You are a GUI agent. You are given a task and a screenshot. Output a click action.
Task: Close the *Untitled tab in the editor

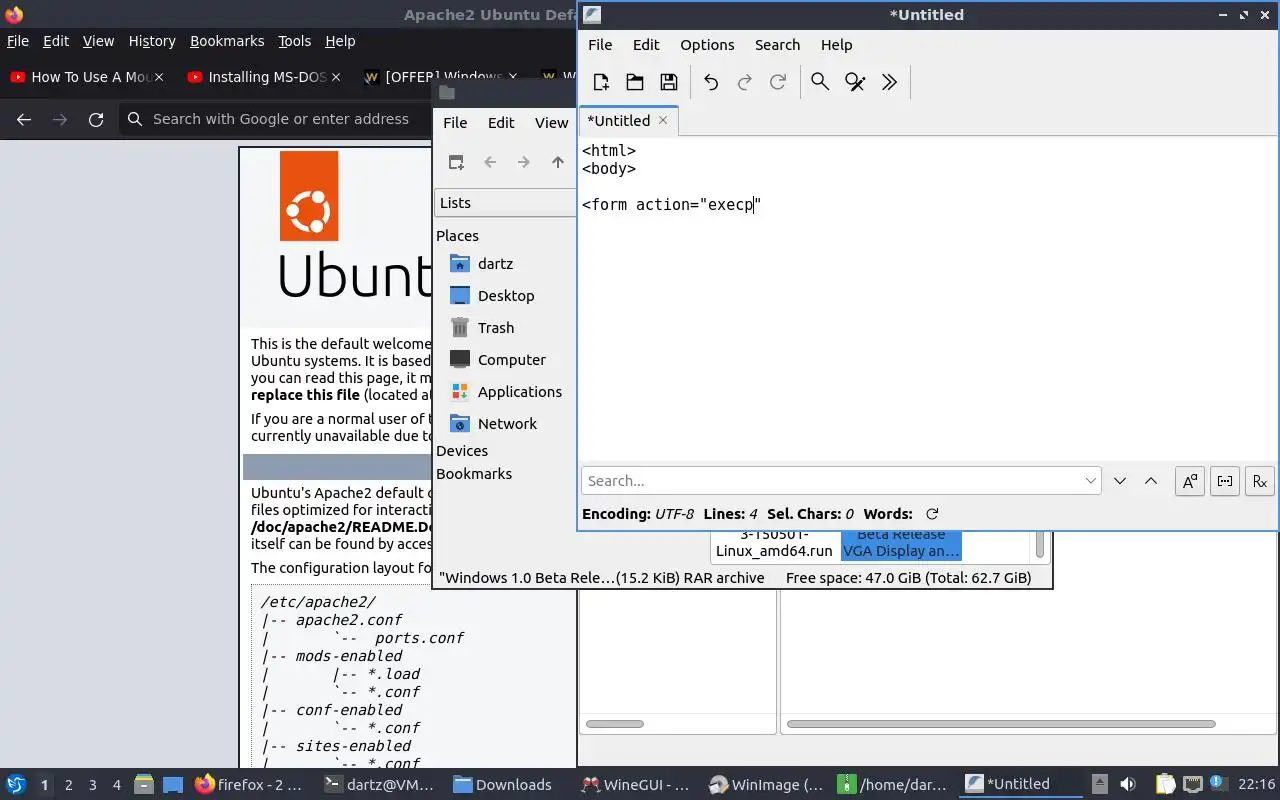(662, 120)
